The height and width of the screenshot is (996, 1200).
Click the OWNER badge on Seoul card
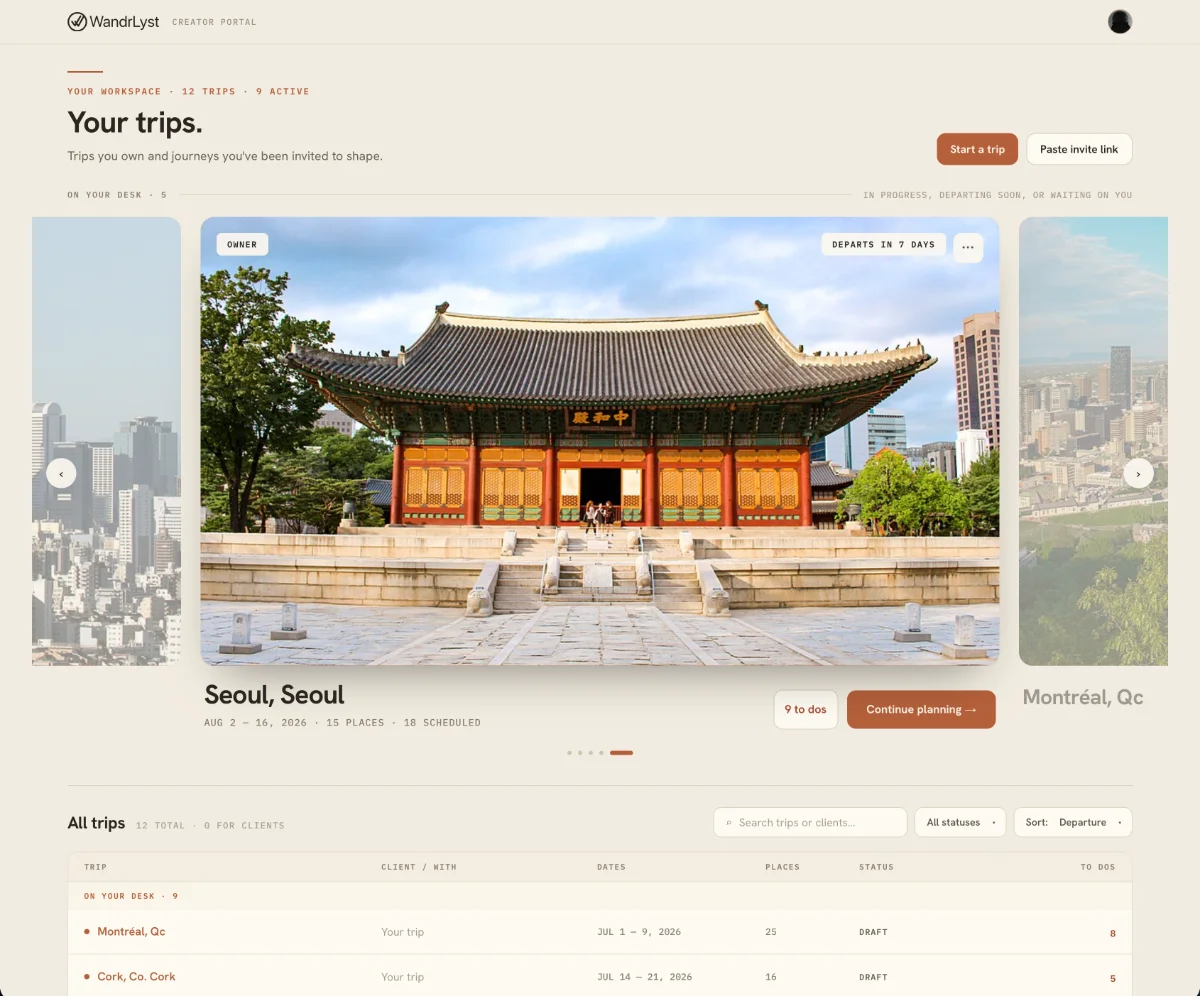[242, 244]
